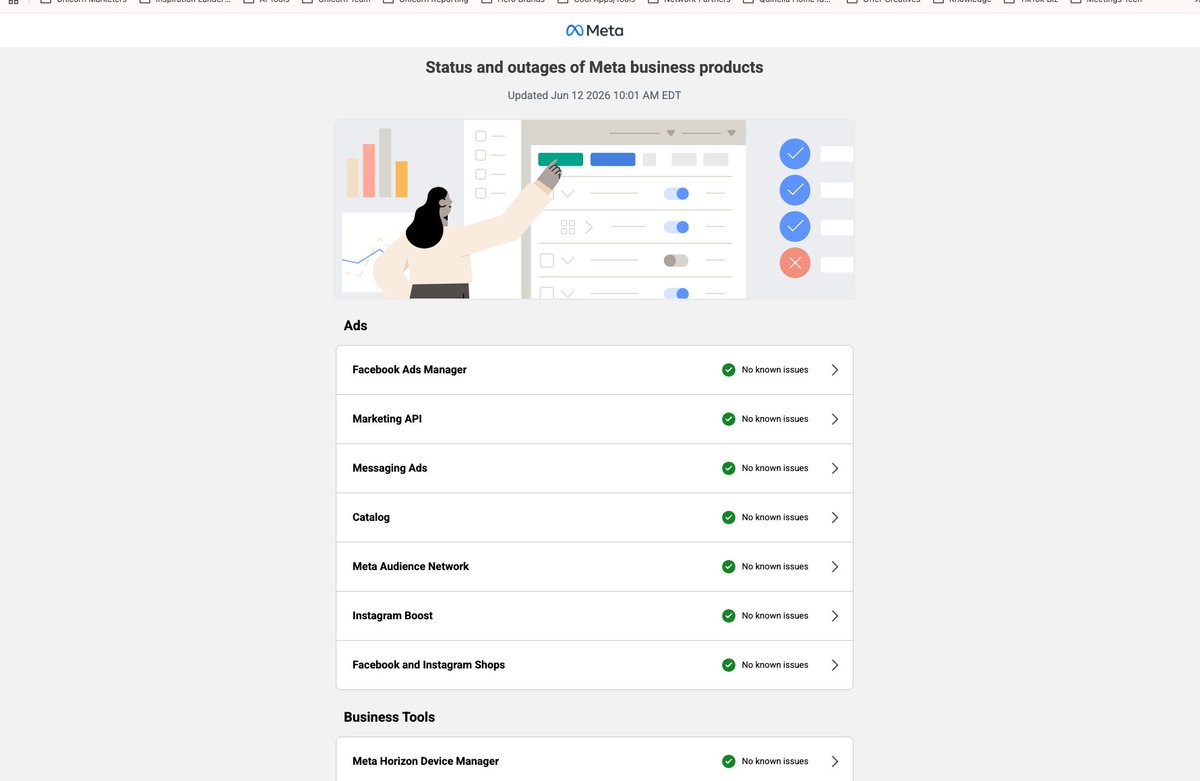This screenshot has height=781, width=1200.
Task: Click "No known issues" for Facebook and Instagram Shops
Action: 775,665
